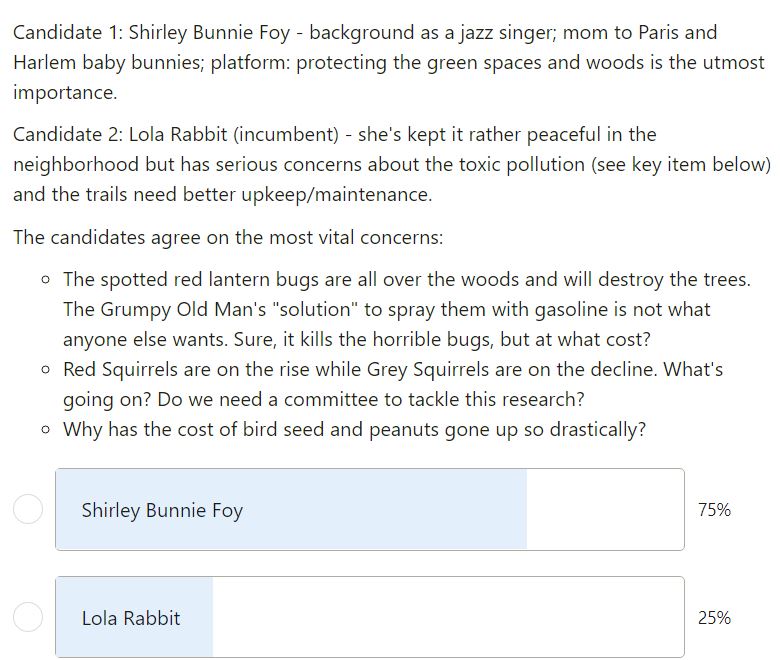
Task: Click the white unfilled part of Lola's bar
Action: click(x=448, y=617)
